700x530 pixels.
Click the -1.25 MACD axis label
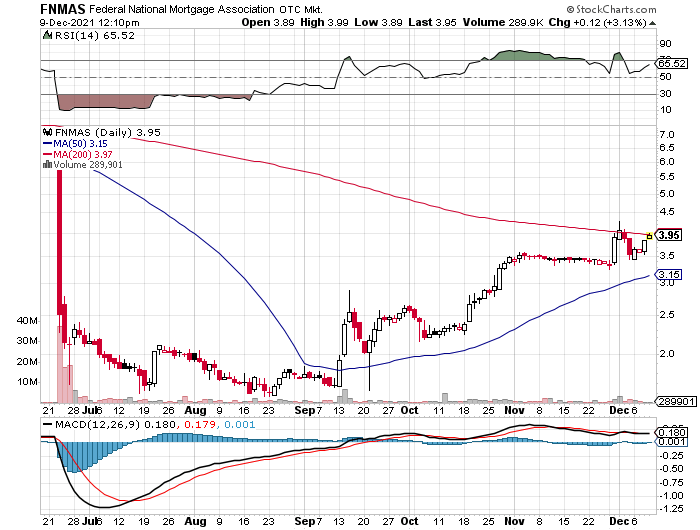pos(671,509)
